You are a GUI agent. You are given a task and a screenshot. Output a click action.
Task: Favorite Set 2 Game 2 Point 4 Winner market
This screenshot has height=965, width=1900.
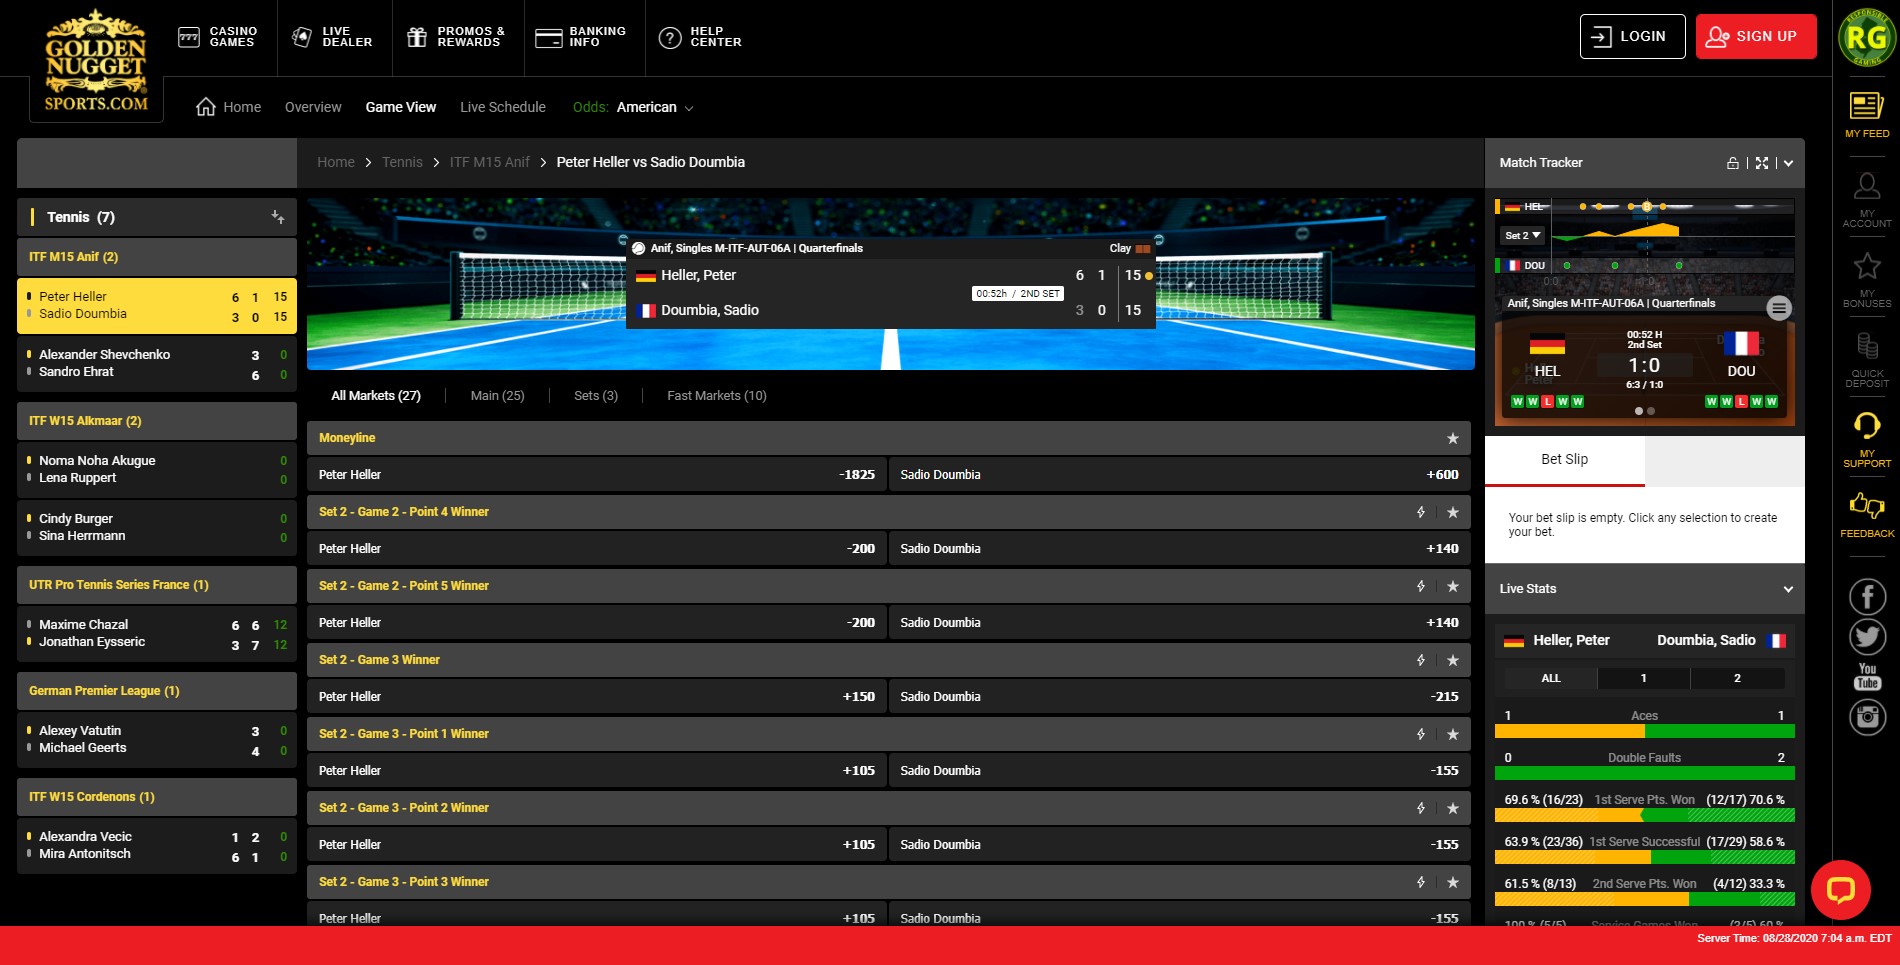[x=1452, y=512]
